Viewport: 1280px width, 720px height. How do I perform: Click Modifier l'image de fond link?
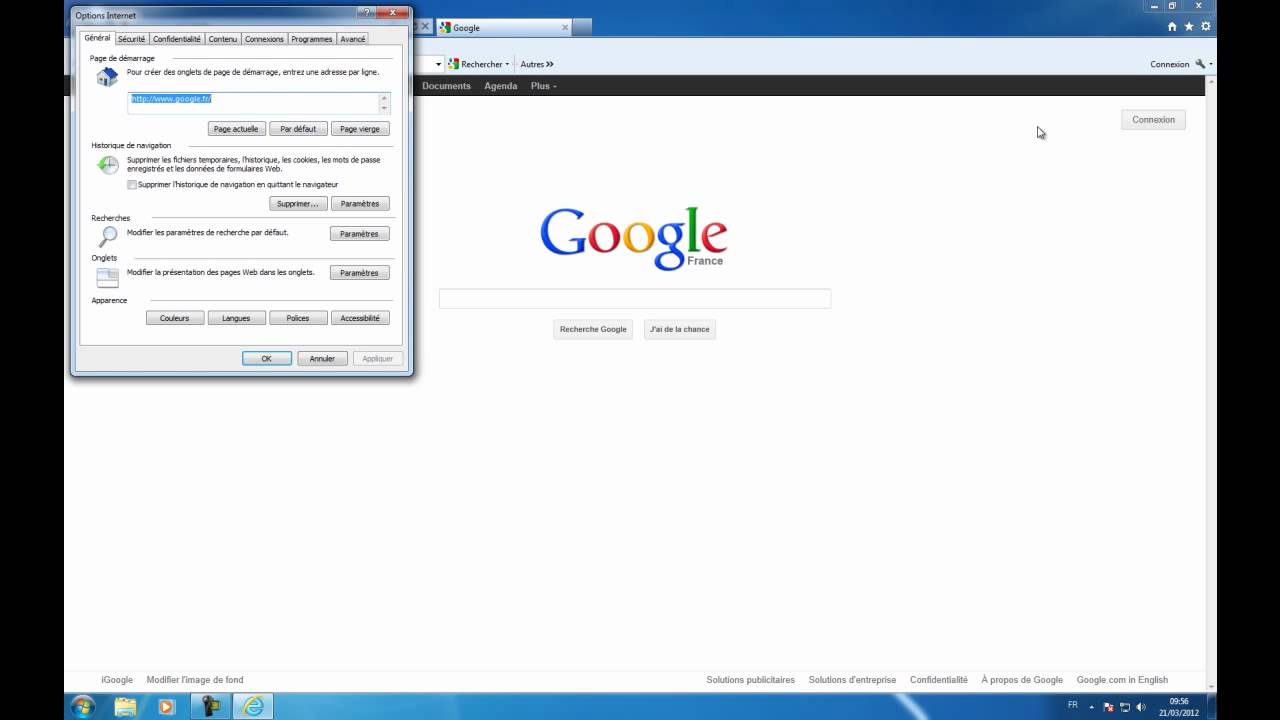click(195, 680)
